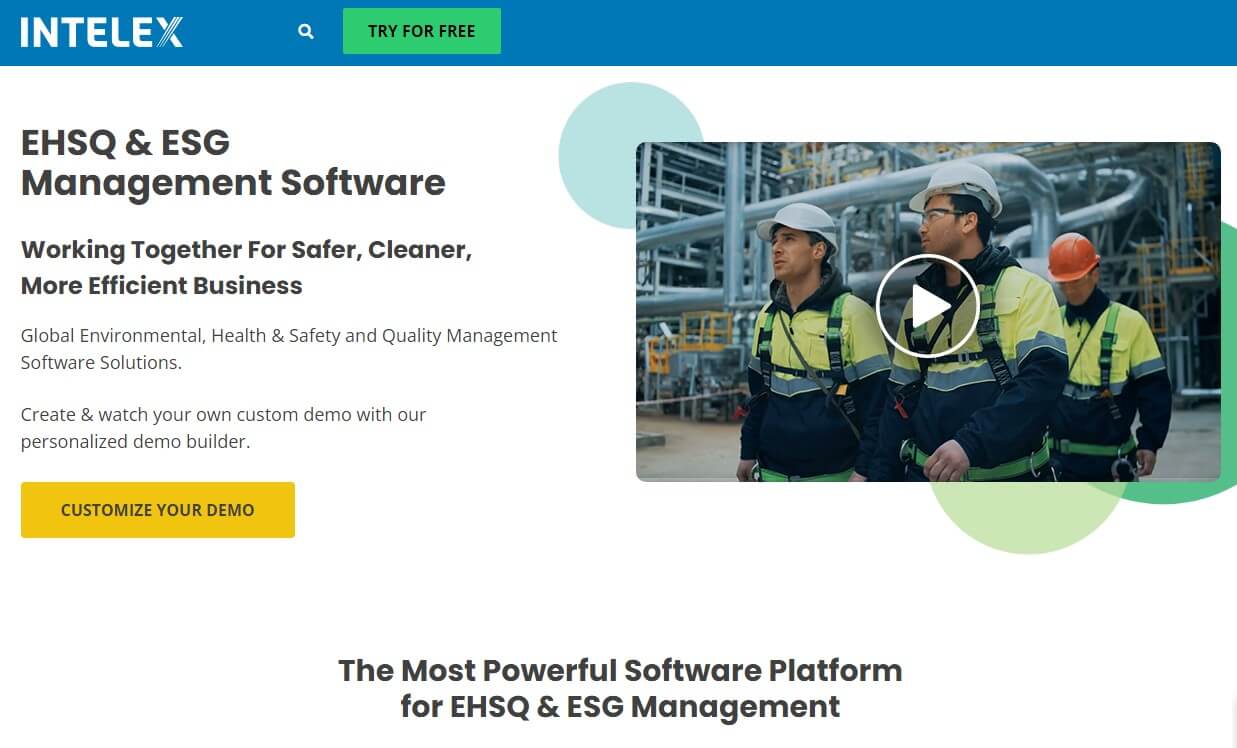
Task: Click "Create & watch your own custom demo" text
Action: tap(224, 428)
